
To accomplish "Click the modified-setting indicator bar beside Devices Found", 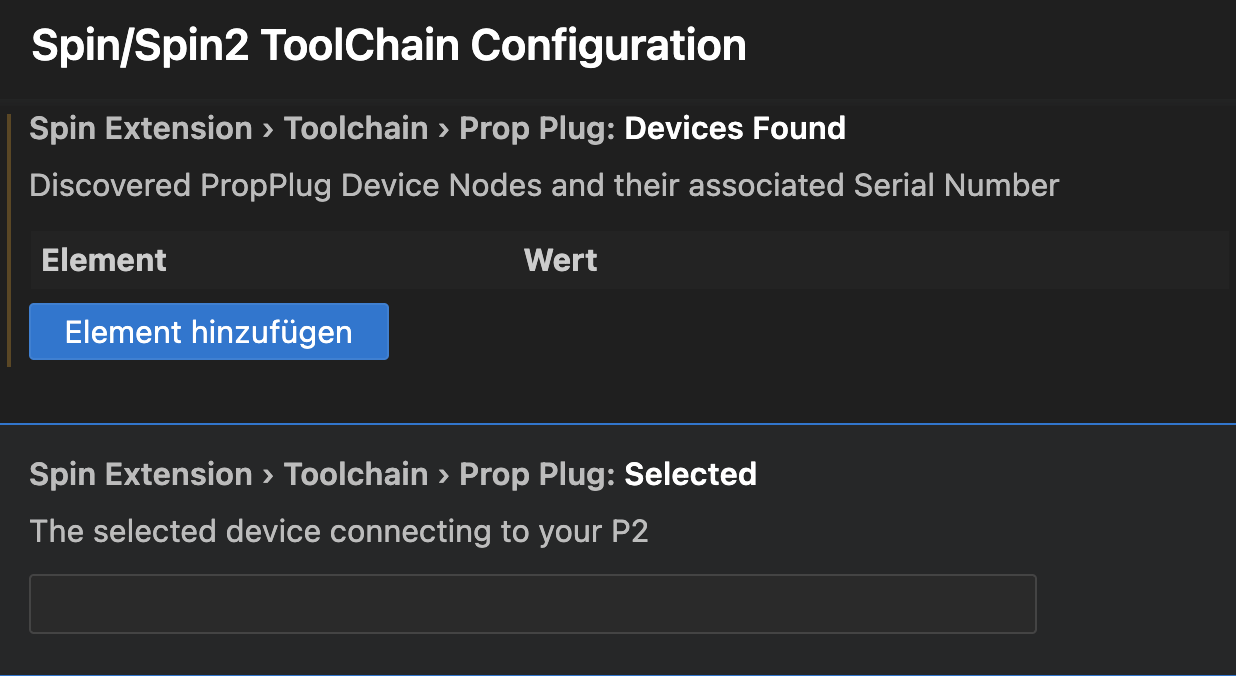I will click(x=9, y=240).
